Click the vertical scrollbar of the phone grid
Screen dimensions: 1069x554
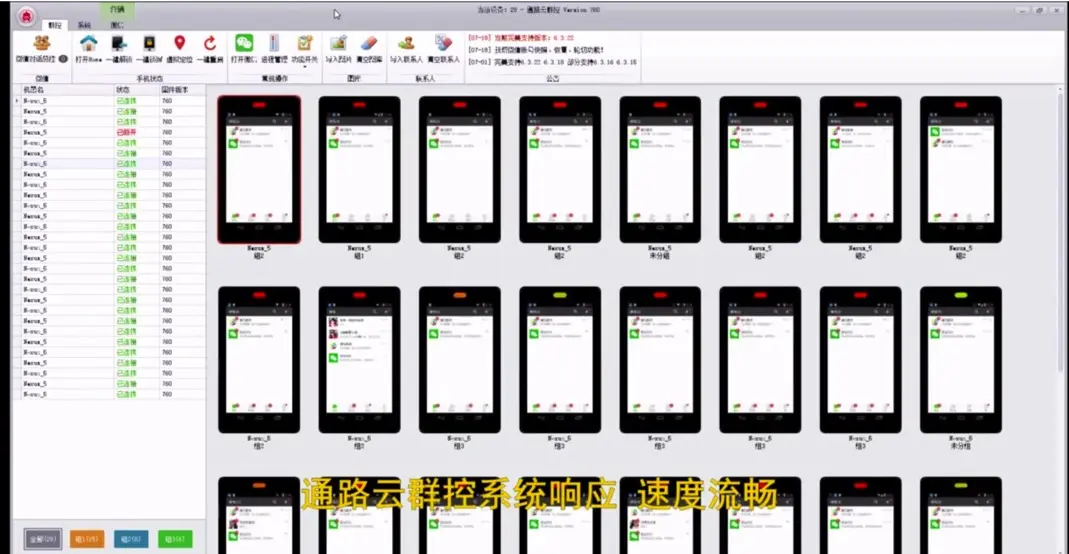click(1060, 232)
